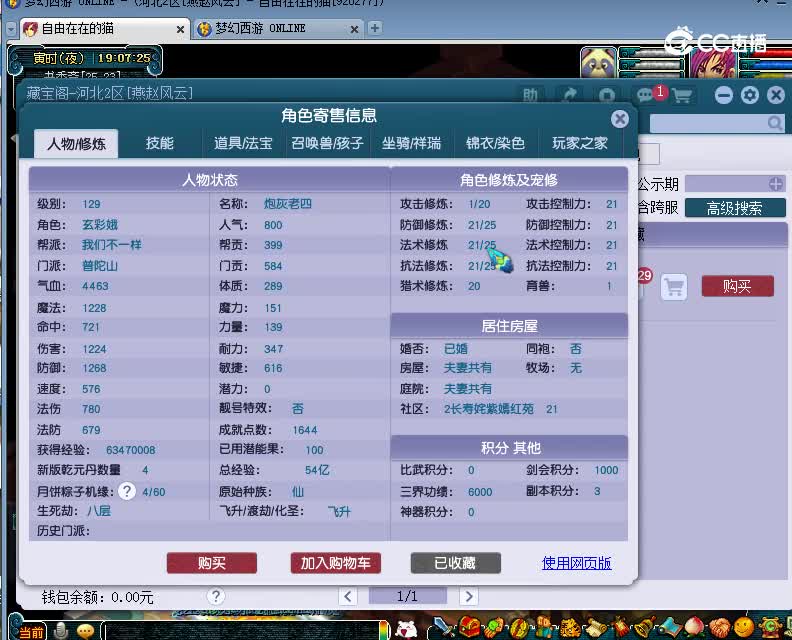Open the 锦衣/染色 tab
Viewport: 792px width, 640px height.
(495, 143)
